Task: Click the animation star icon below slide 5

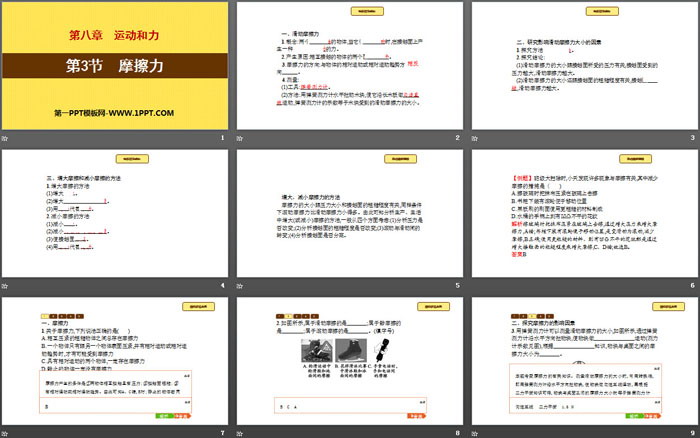Action: click(241, 284)
